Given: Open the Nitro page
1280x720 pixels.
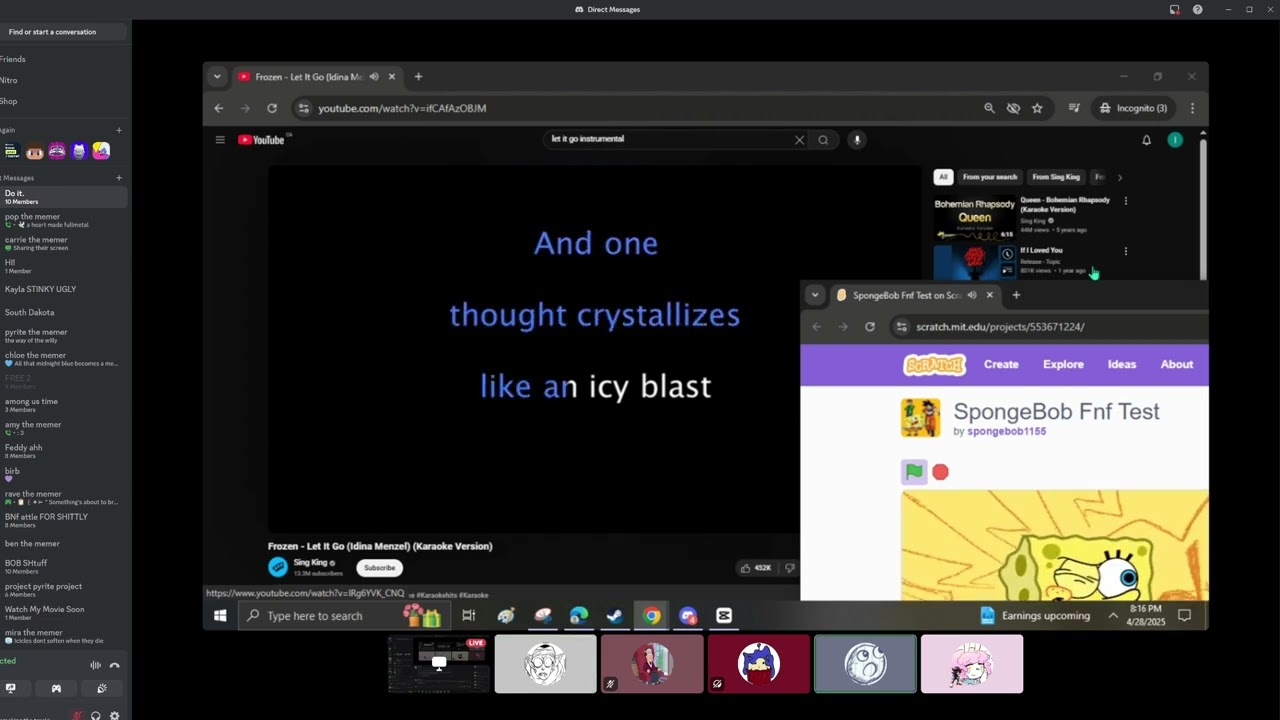Looking at the screenshot, I should point(9,80).
